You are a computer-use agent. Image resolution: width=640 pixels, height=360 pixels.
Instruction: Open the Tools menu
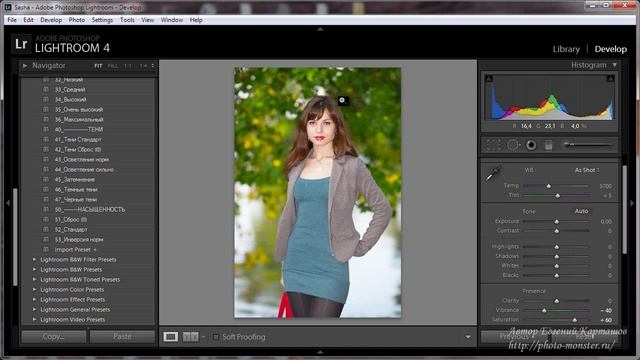pos(127,20)
